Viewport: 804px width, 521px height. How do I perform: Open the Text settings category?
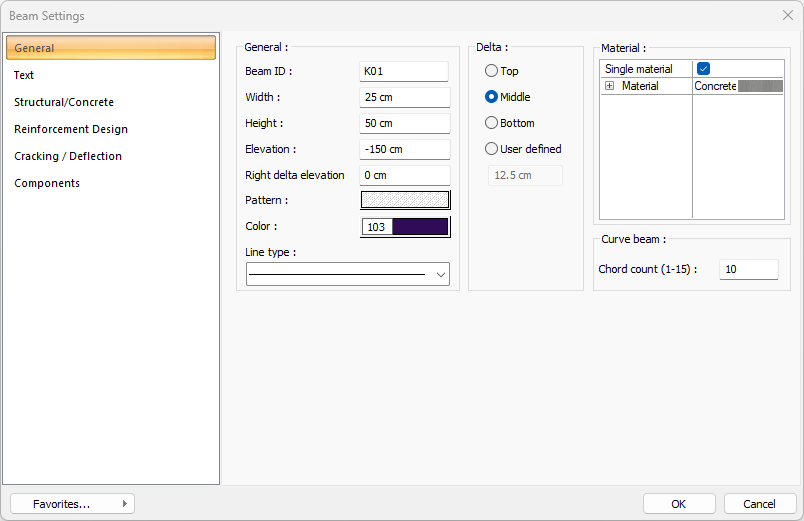click(25, 75)
